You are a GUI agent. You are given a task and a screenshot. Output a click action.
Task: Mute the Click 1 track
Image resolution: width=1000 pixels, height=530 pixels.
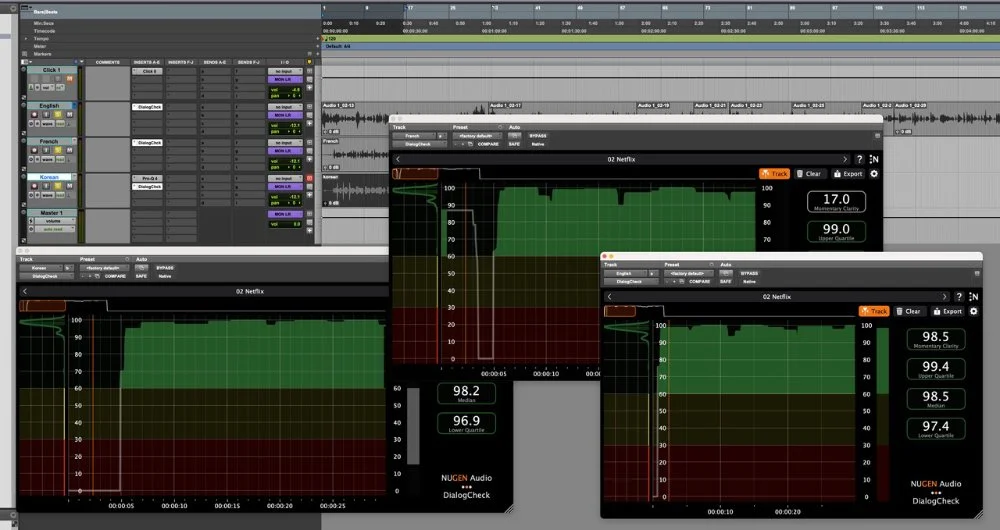tap(70, 79)
